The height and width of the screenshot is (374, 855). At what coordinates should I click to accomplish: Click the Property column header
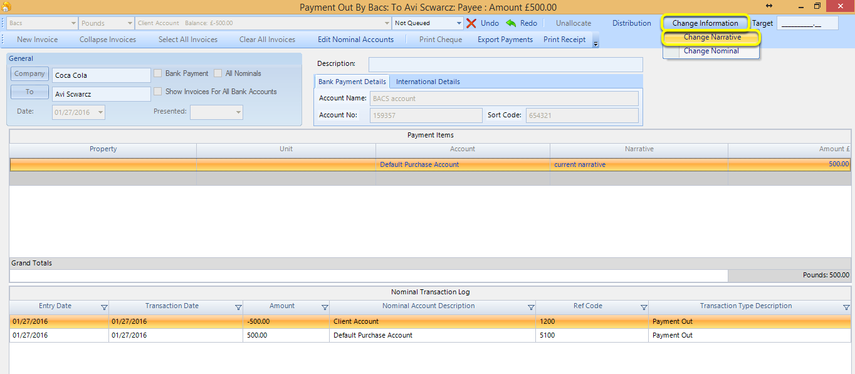(103, 149)
